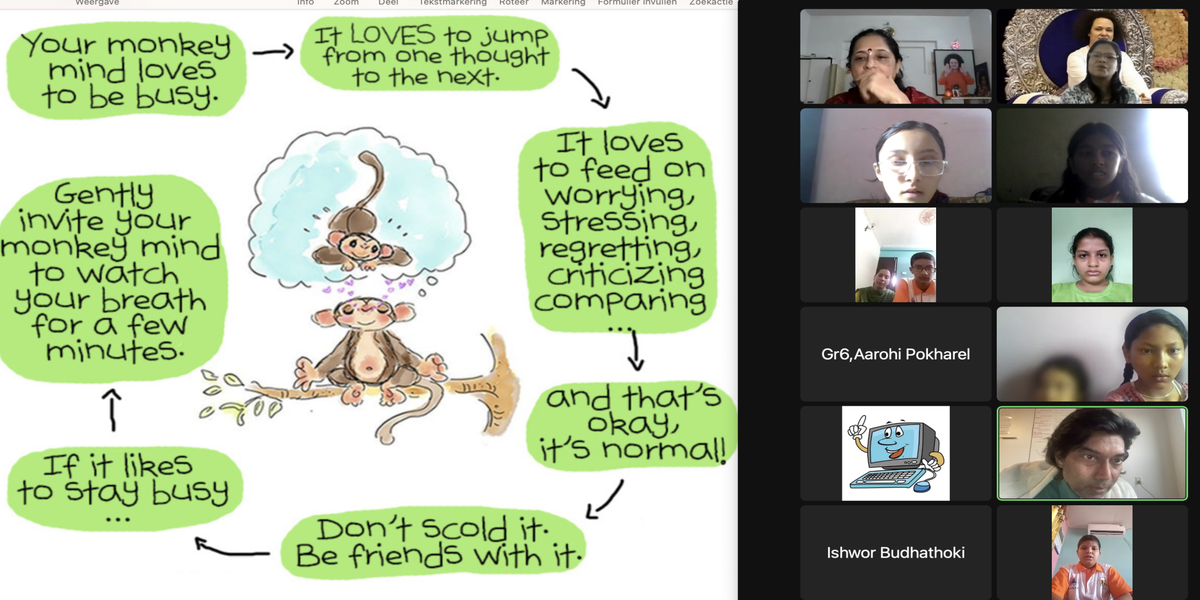1200x600 pixels.
Task: Select the green-bordered active speaker tile
Action: (1092, 453)
